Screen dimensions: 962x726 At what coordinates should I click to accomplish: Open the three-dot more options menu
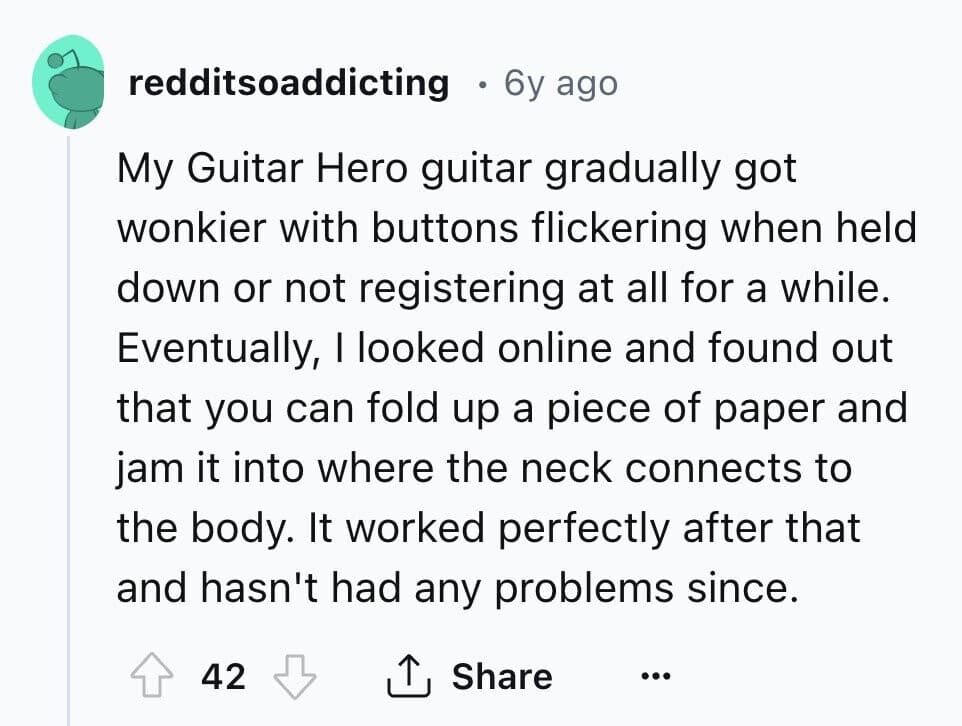tap(656, 676)
